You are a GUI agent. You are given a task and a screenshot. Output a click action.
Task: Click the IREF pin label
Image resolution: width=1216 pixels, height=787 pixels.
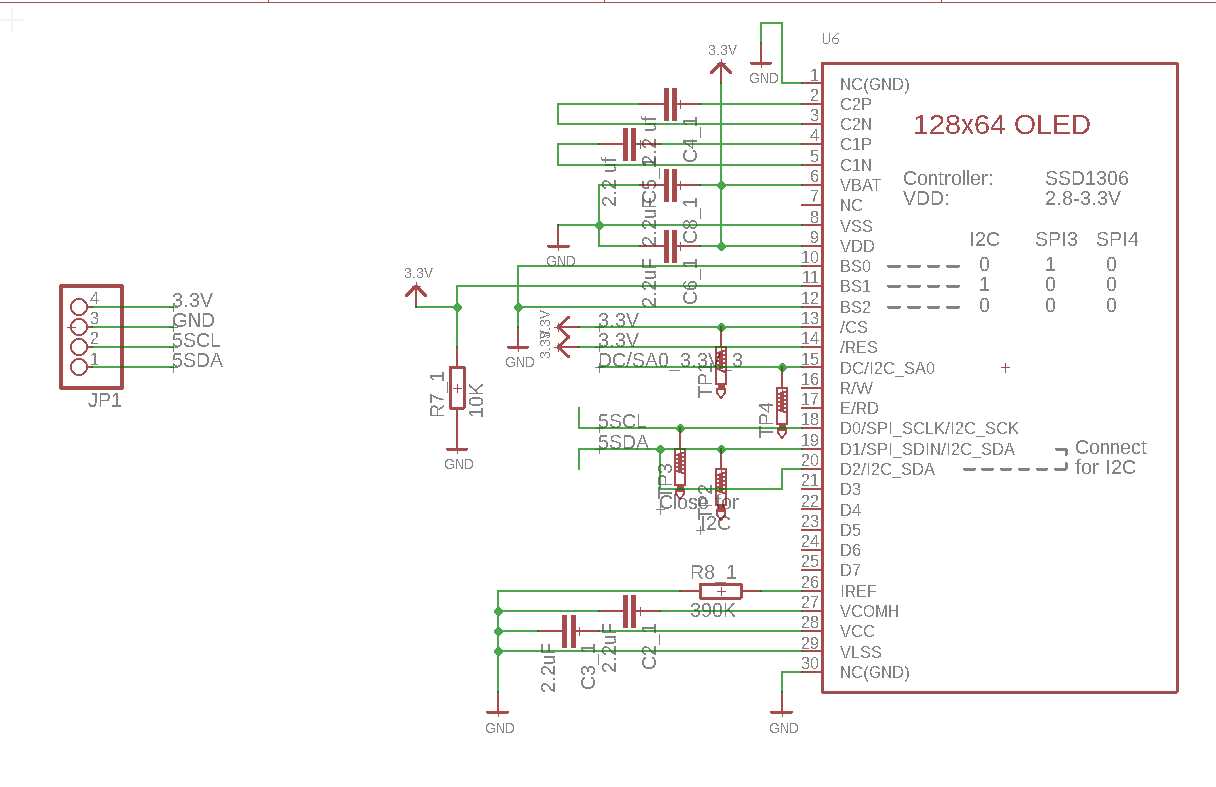858,592
